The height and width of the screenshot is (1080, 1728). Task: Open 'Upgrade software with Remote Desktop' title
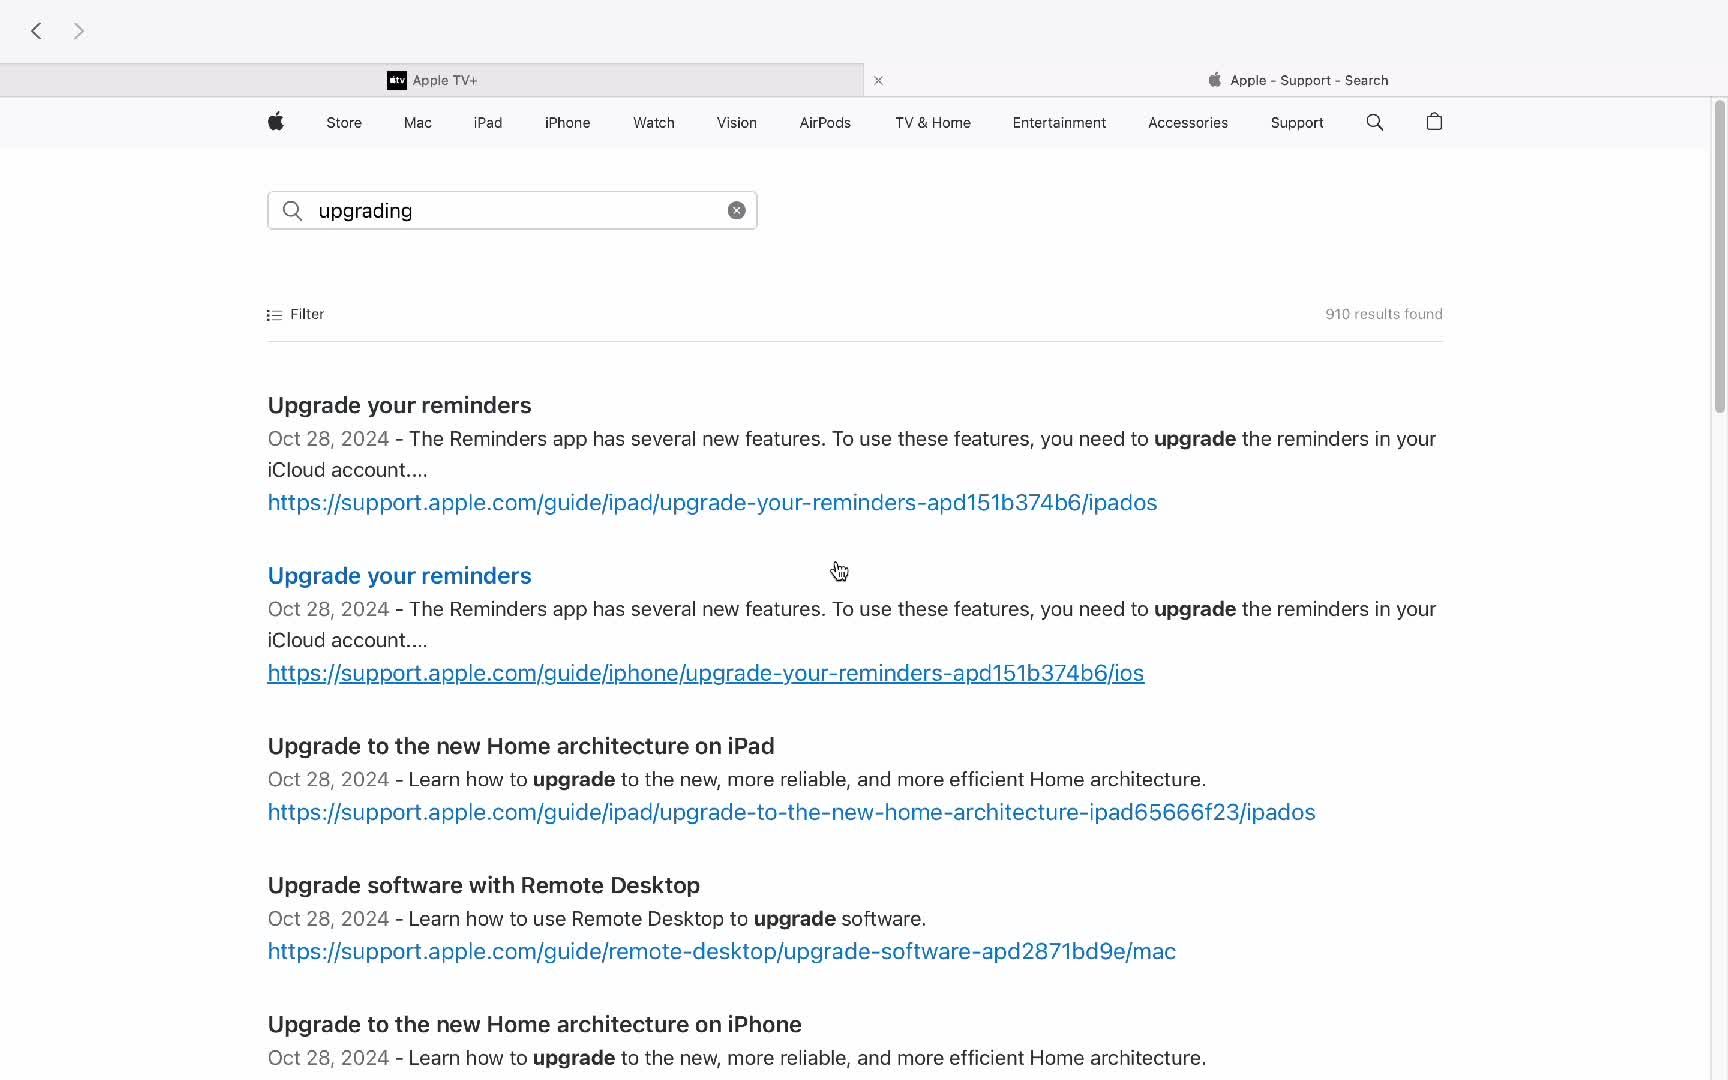(x=484, y=885)
